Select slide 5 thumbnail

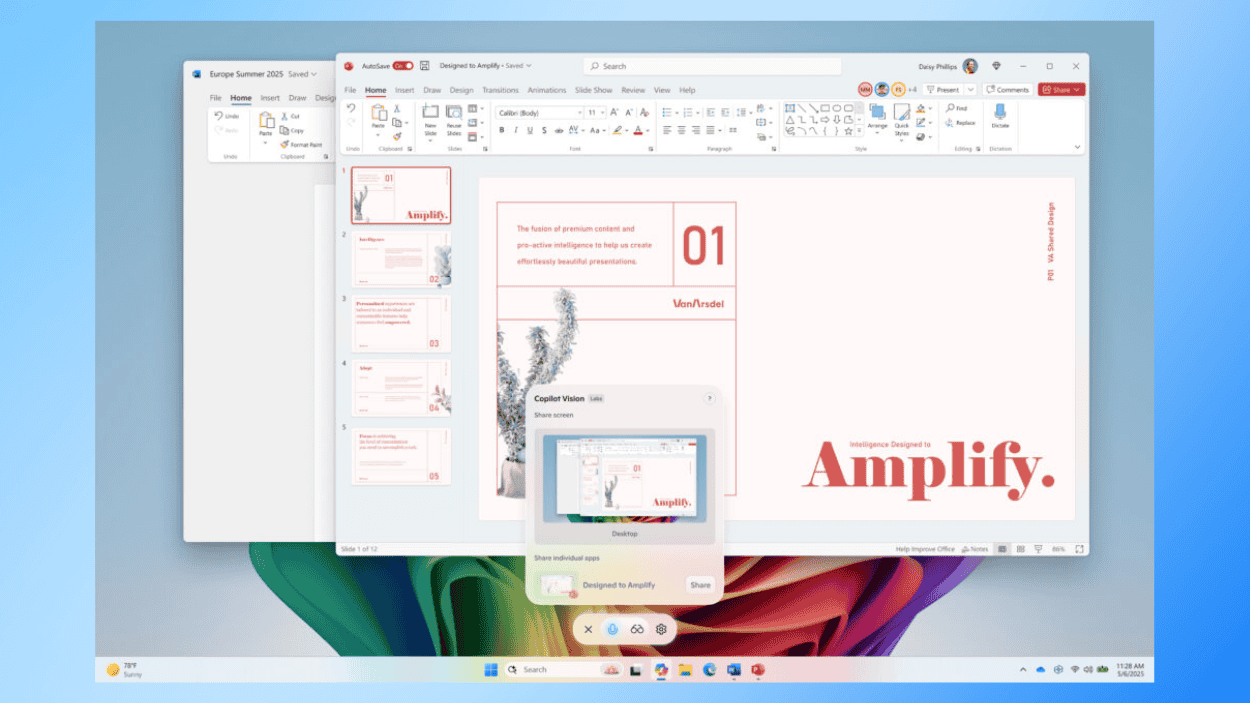click(401, 457)
